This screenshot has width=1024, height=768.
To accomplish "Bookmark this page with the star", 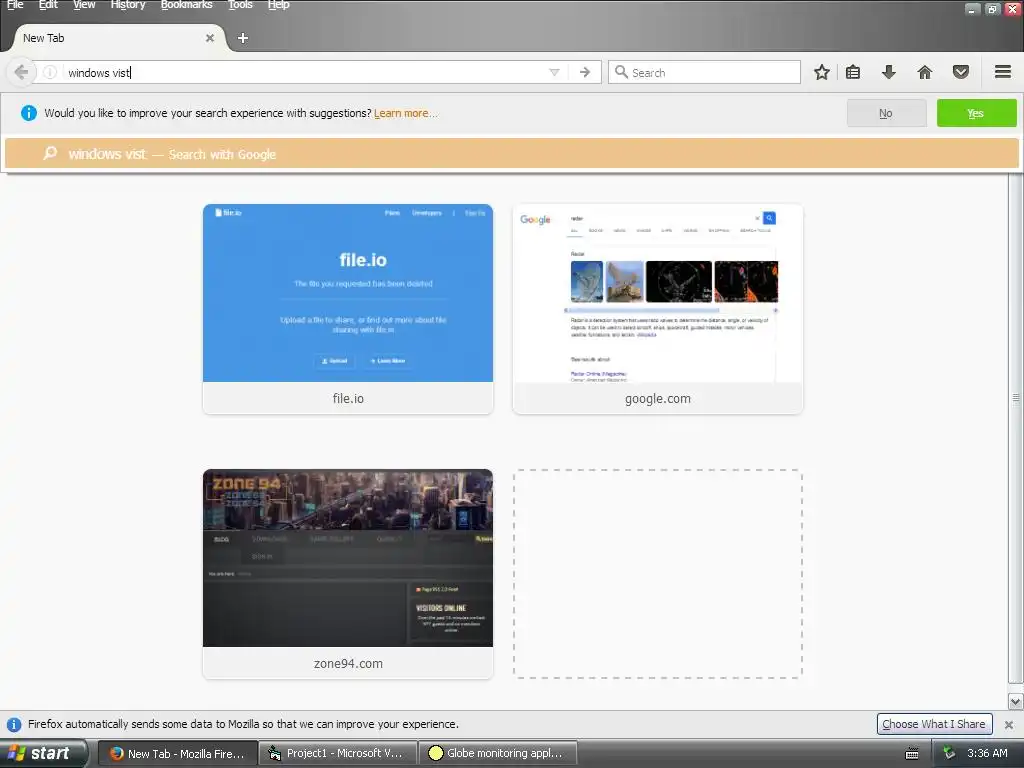I will click(822, 72).
